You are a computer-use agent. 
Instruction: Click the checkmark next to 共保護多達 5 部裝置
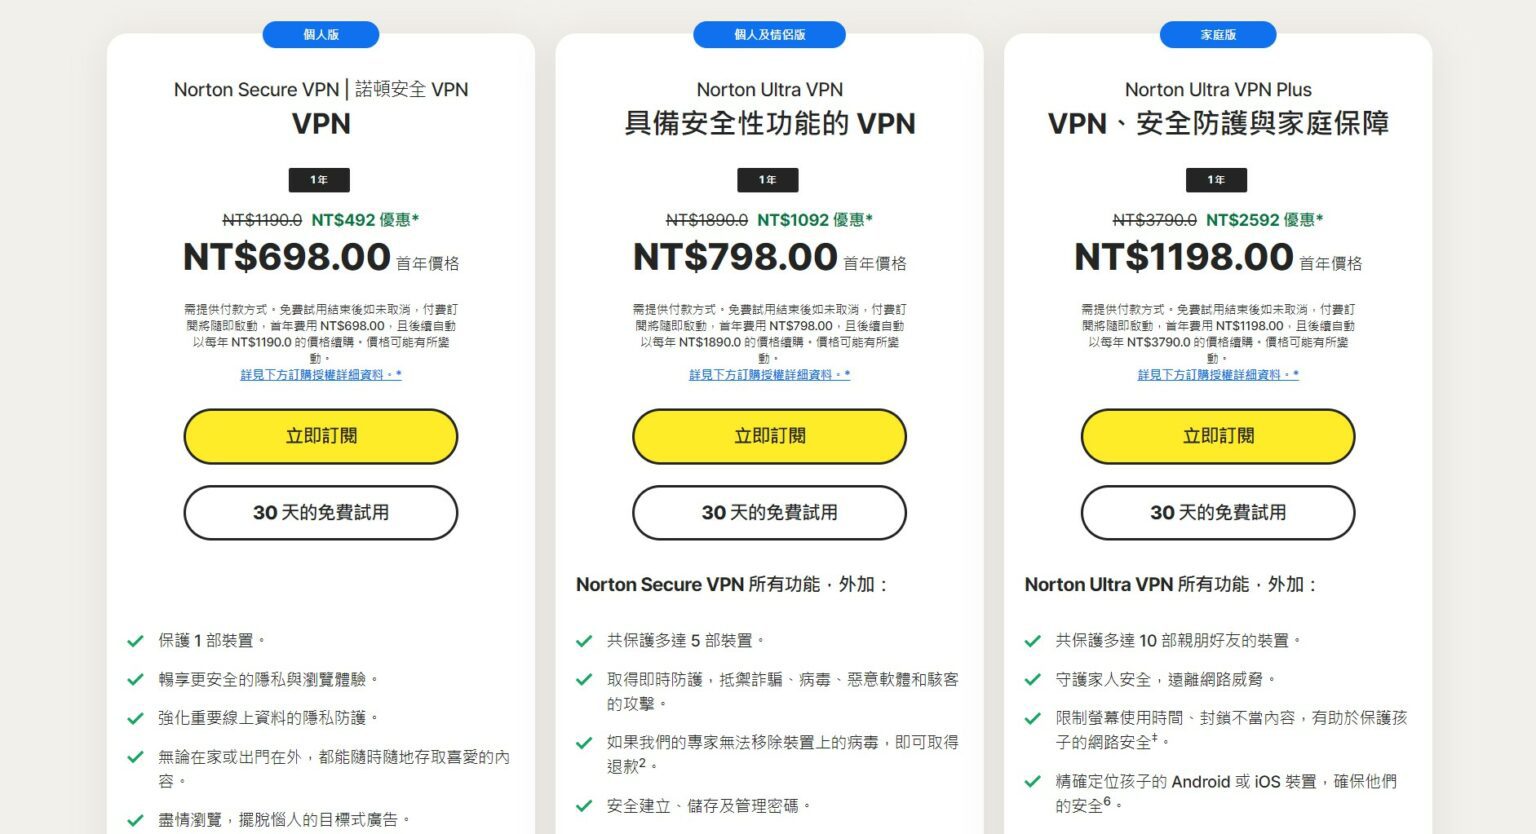coord(583,640)
